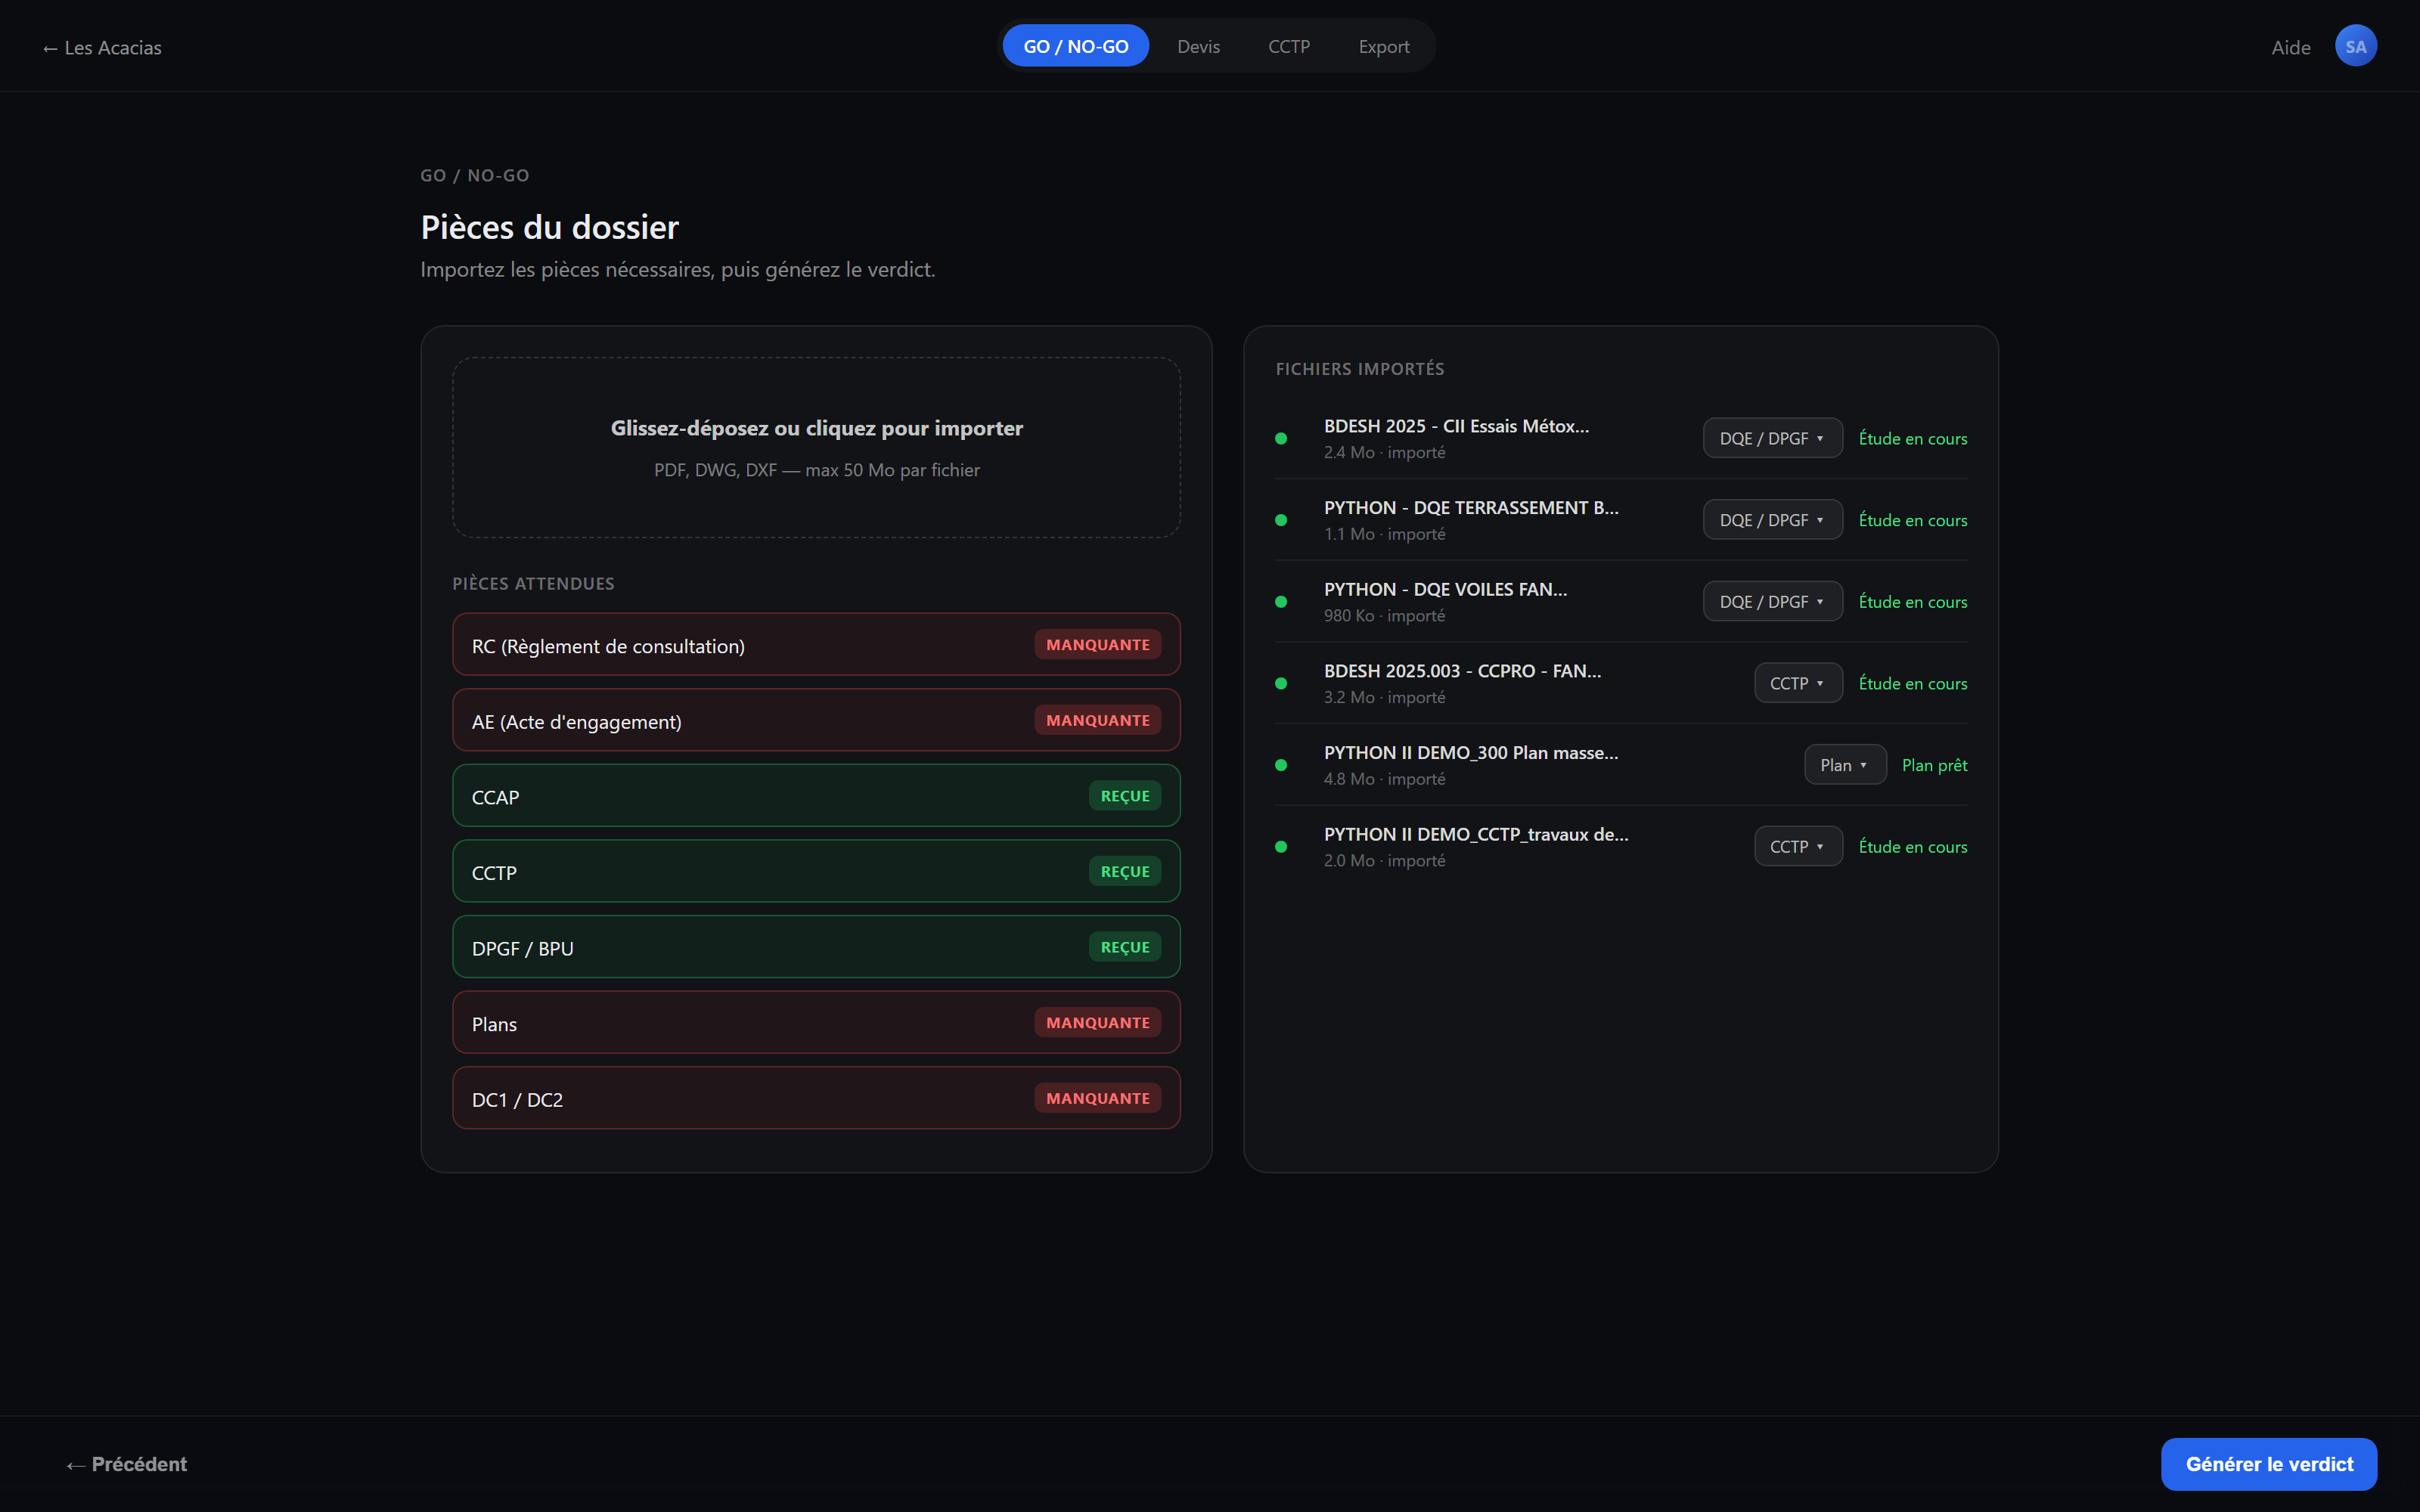
Task: Go back with Précédent
Action: point(127,1464)
